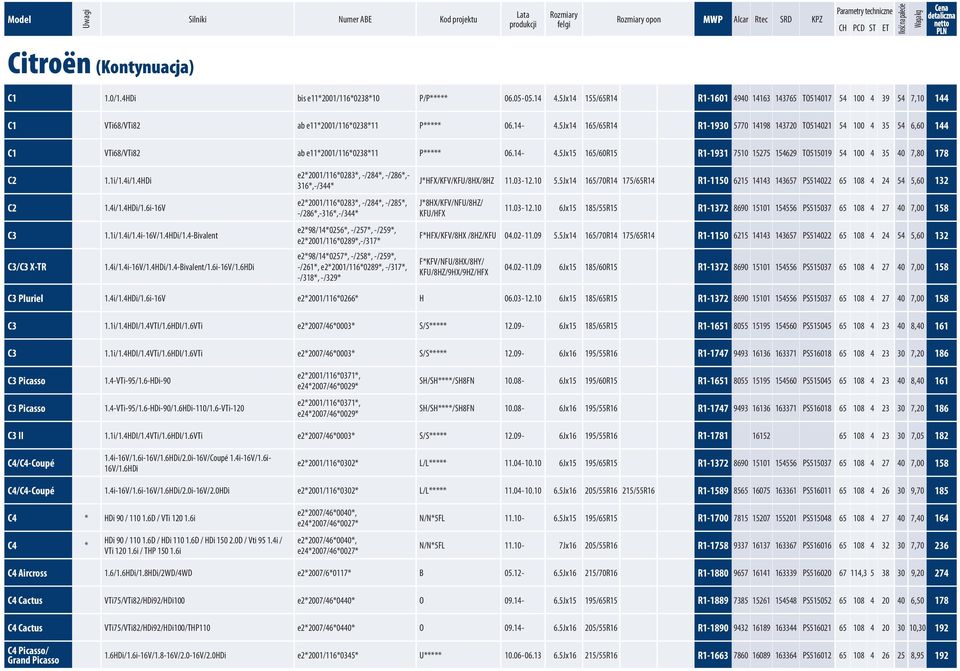Click the 'C4 Aircross' model cell

38,573
